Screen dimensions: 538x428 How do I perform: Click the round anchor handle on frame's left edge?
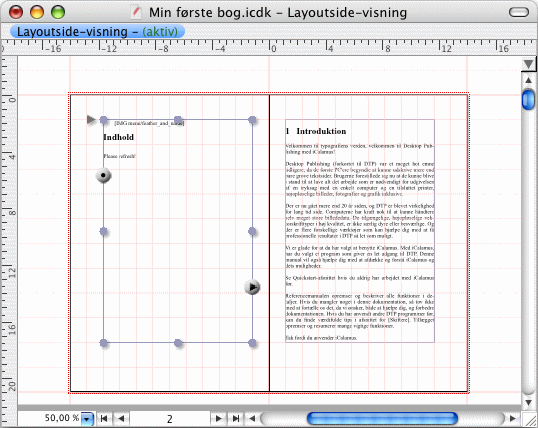click(x=103, y=175)
